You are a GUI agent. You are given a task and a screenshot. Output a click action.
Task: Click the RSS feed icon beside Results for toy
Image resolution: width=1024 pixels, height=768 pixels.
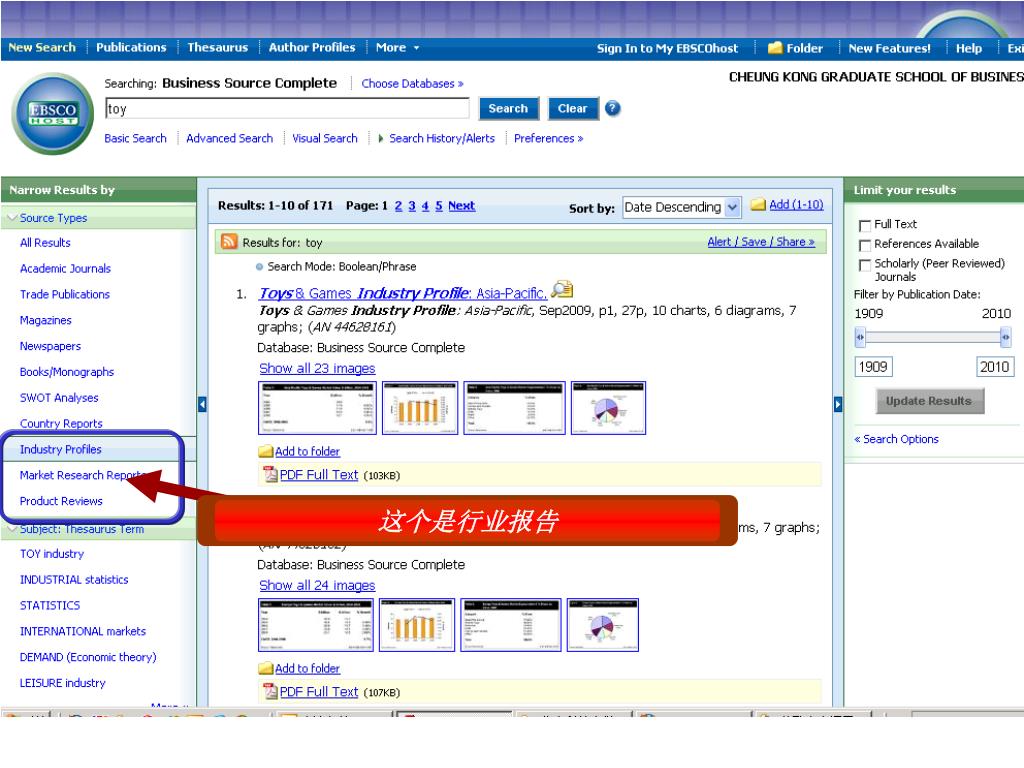[229, 242]
